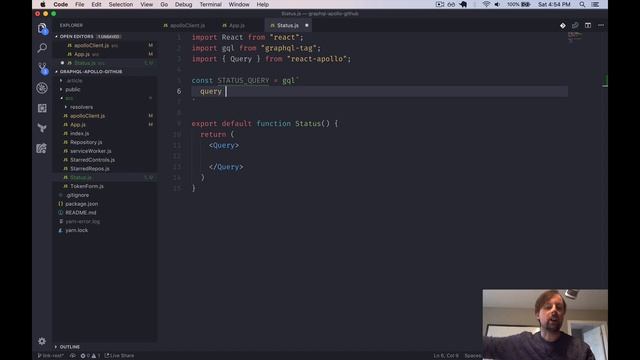Open the Debug view icon
Image resolution: width=640 pixels, height=360 pixels.
click(42, 88)
